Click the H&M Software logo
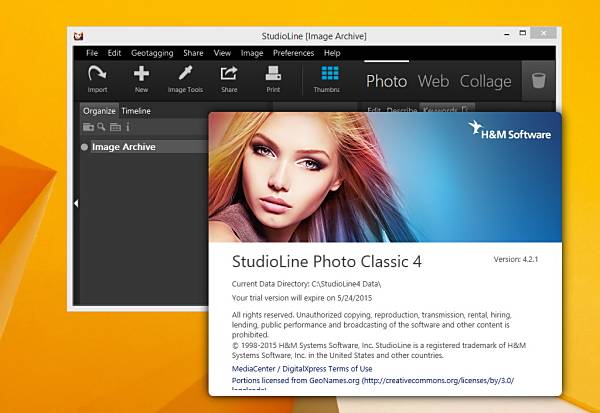Image resolution: width=600 pixels, height=413 pixels. (510, 131)
